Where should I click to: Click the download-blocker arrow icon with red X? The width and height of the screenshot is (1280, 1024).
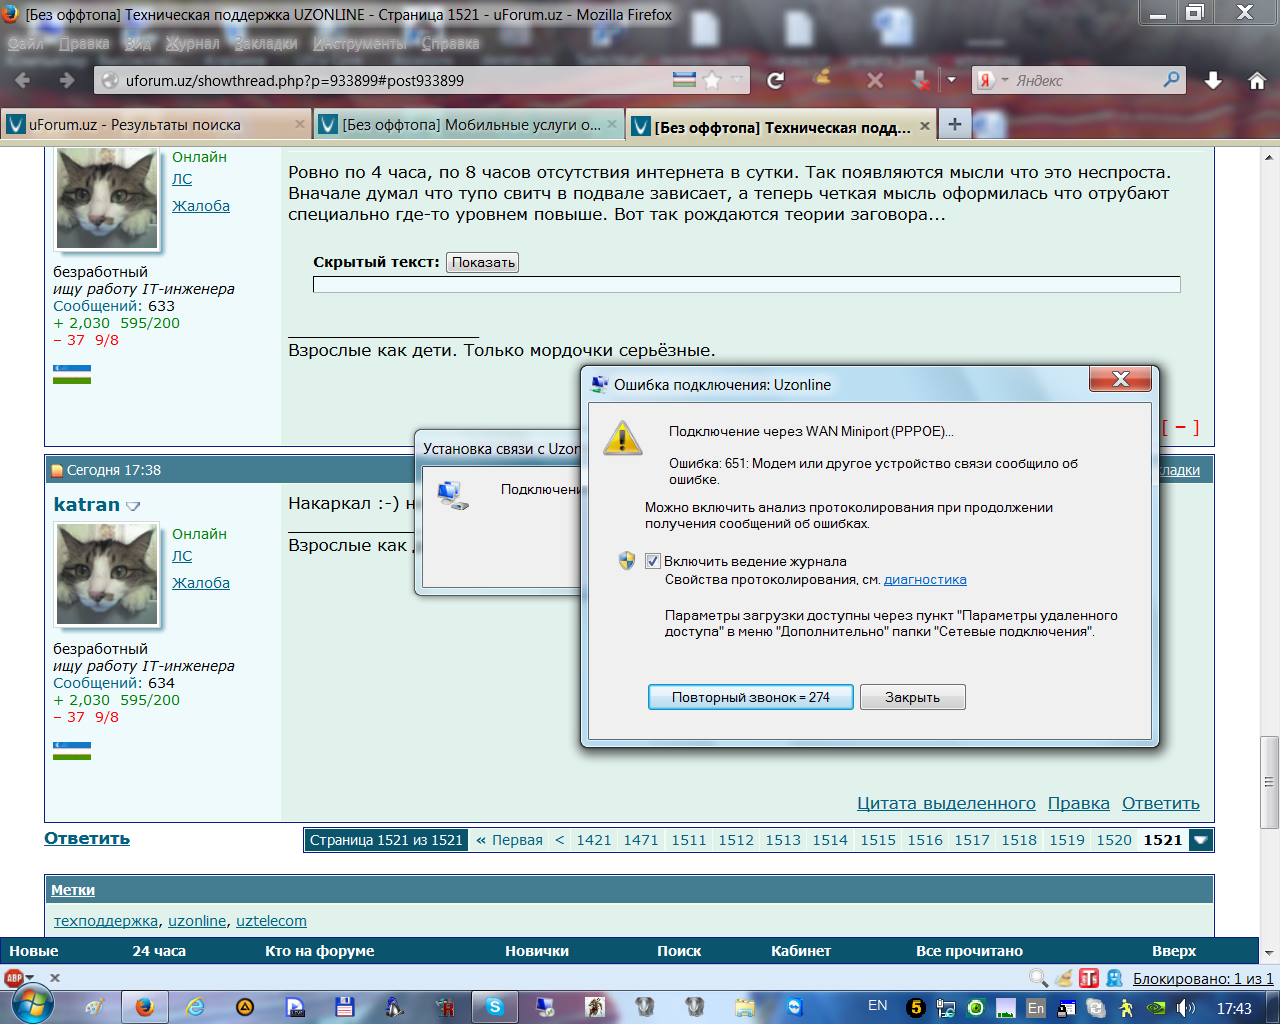click(921, 80)
